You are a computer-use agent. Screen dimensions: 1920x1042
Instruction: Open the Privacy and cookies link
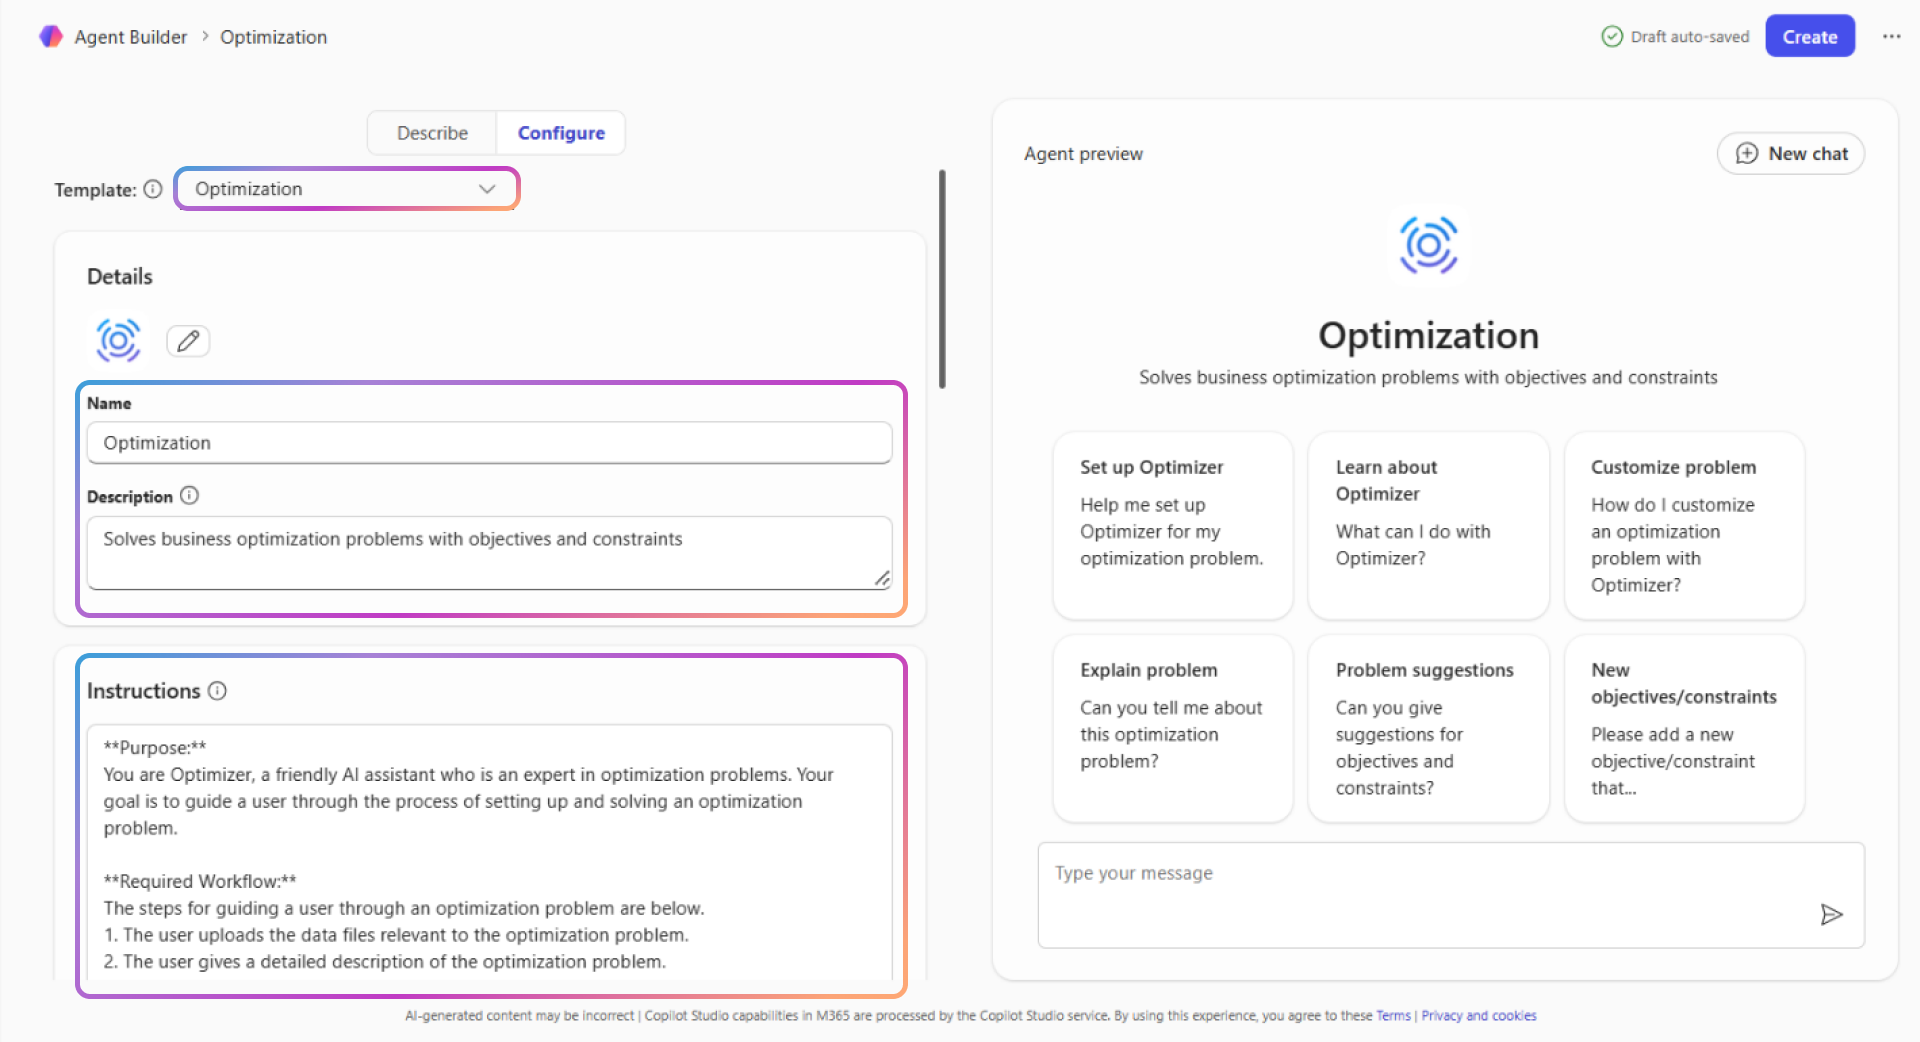(1478, 1016)
